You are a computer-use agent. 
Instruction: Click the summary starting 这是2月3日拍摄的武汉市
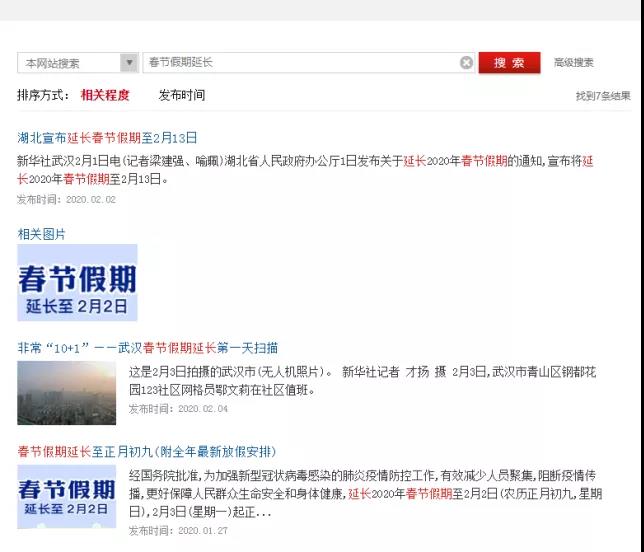point(362,381)
